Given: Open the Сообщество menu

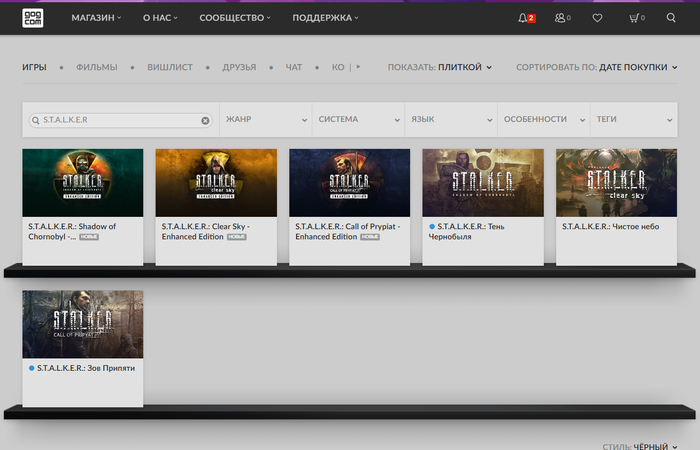Looking at the screenshot, I should pos(235,18).
